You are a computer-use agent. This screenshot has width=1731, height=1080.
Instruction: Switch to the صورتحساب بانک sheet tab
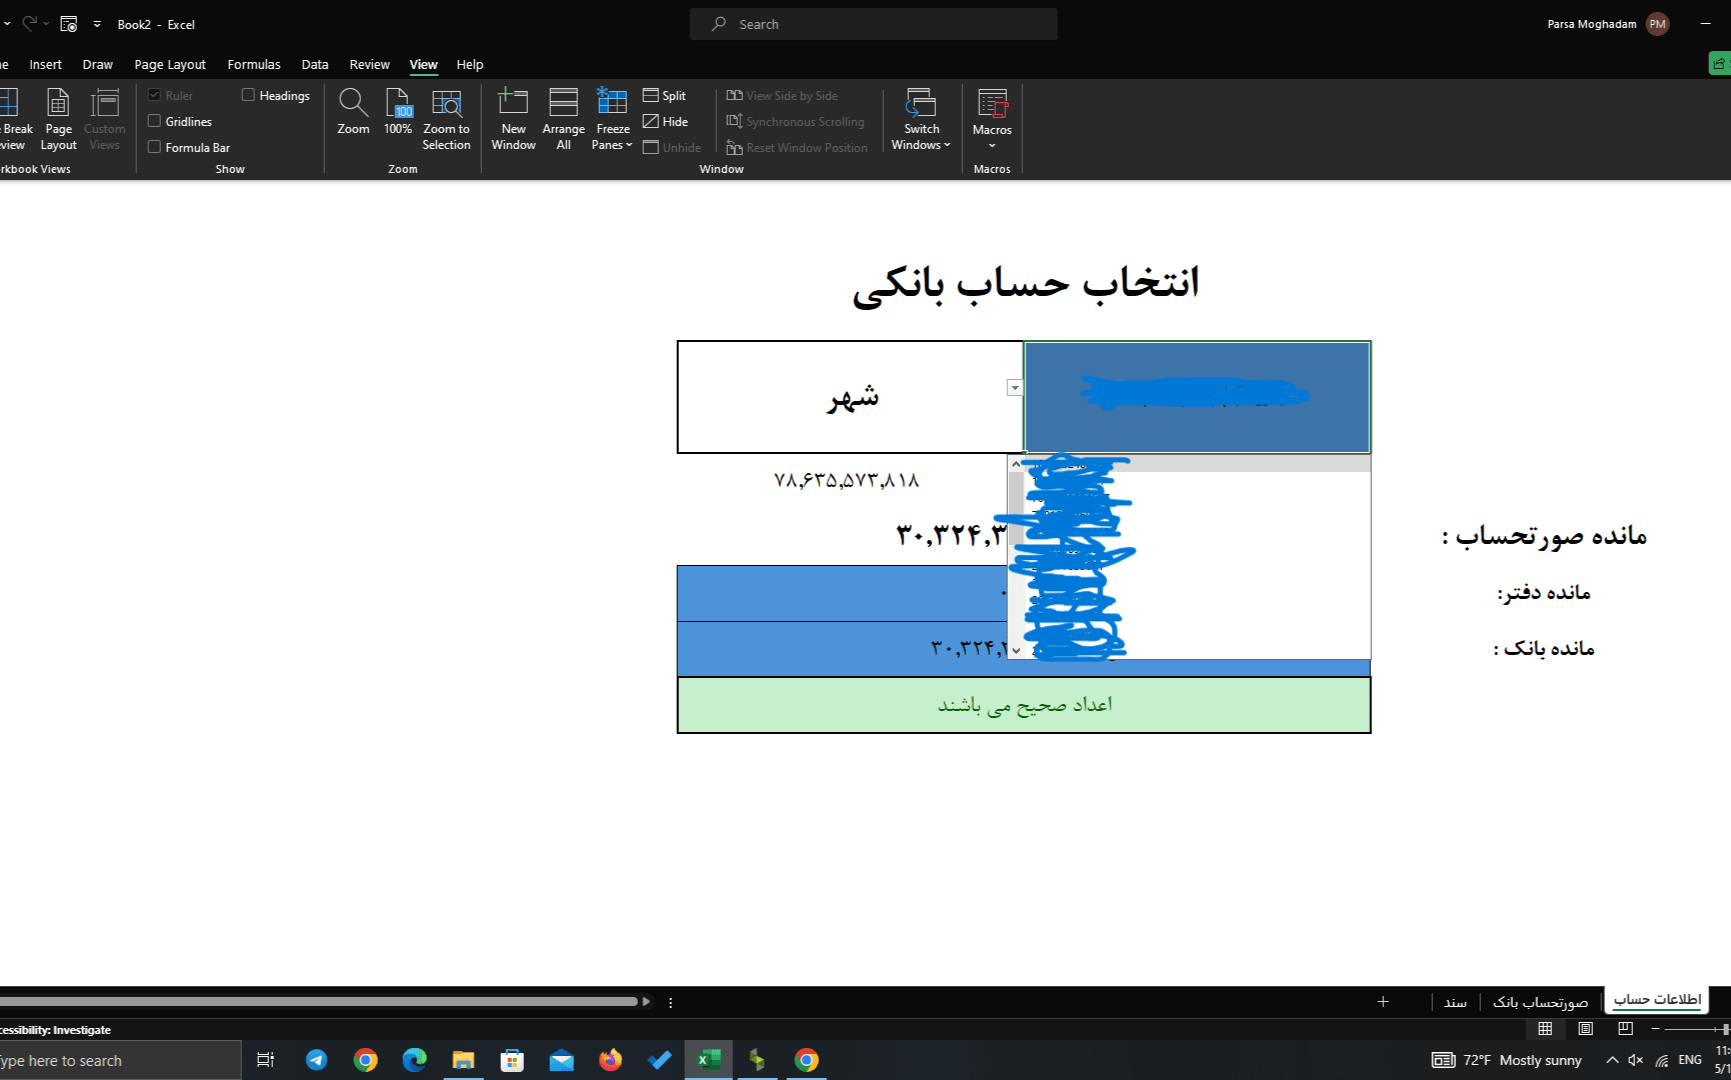click(1540, 1001)
